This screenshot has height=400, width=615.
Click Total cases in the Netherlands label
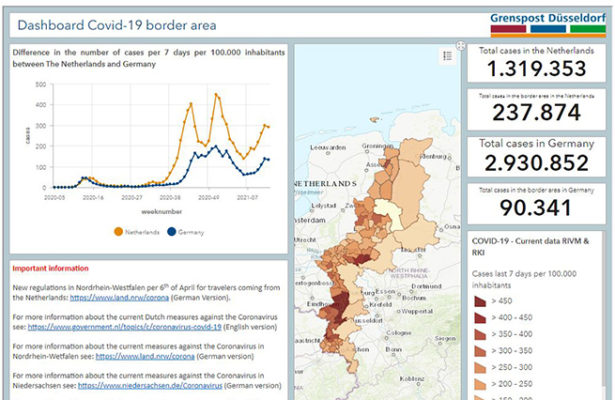point(537,51)
